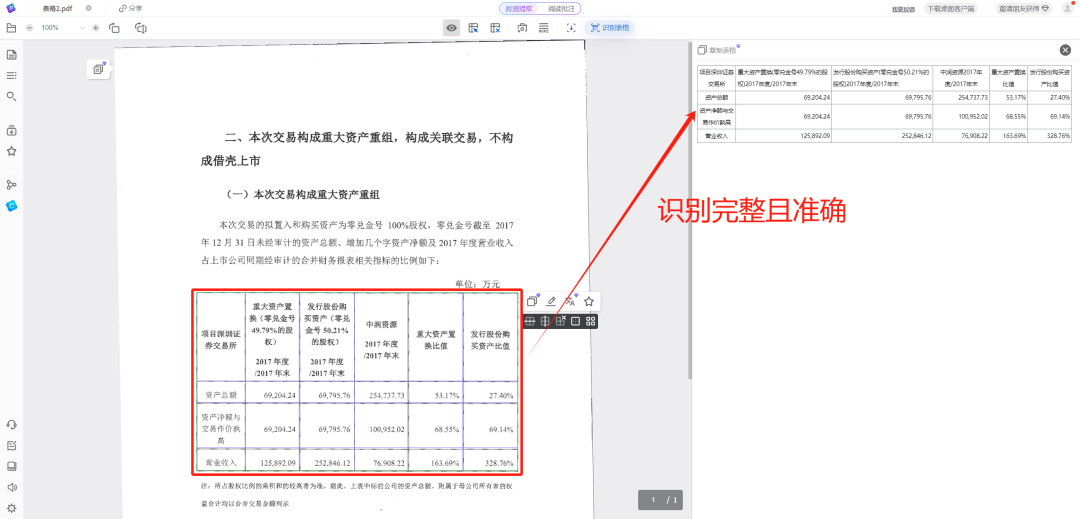Click the 分享 share link
Viewport: 1080px width, 519px height.
pos(130,8)
